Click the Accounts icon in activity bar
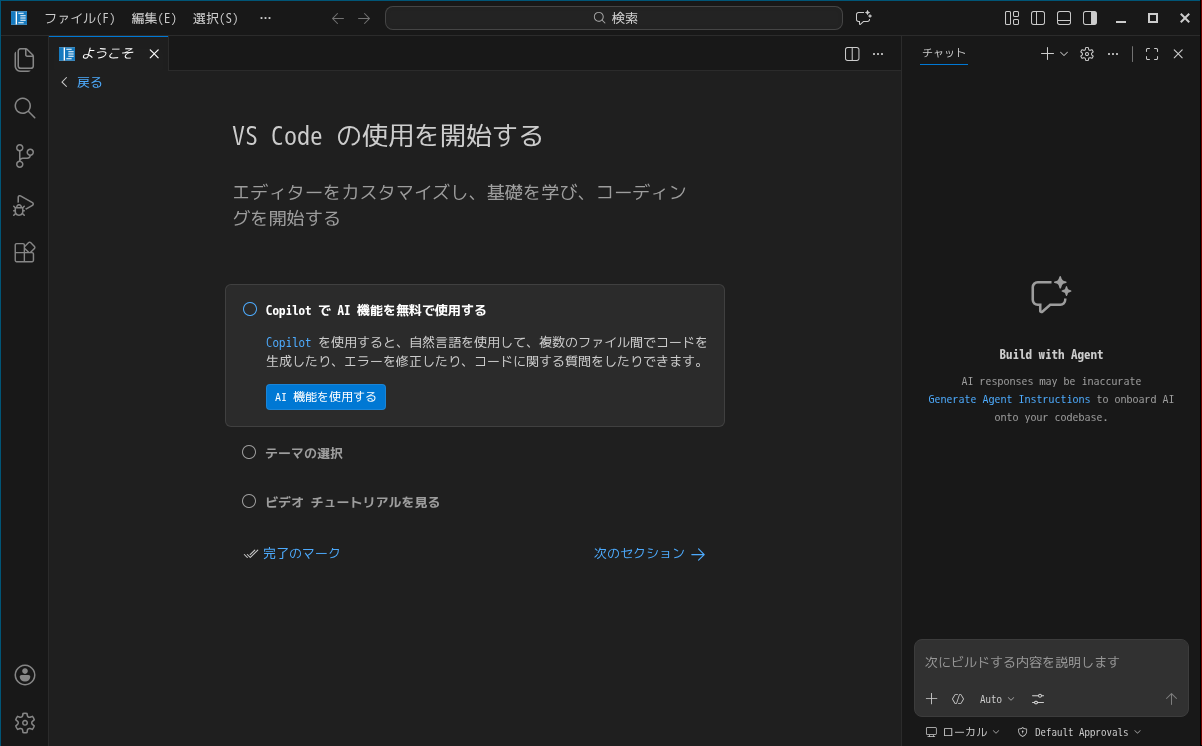This screenshot has width=1202, height=746. click(x=25, y=675)
